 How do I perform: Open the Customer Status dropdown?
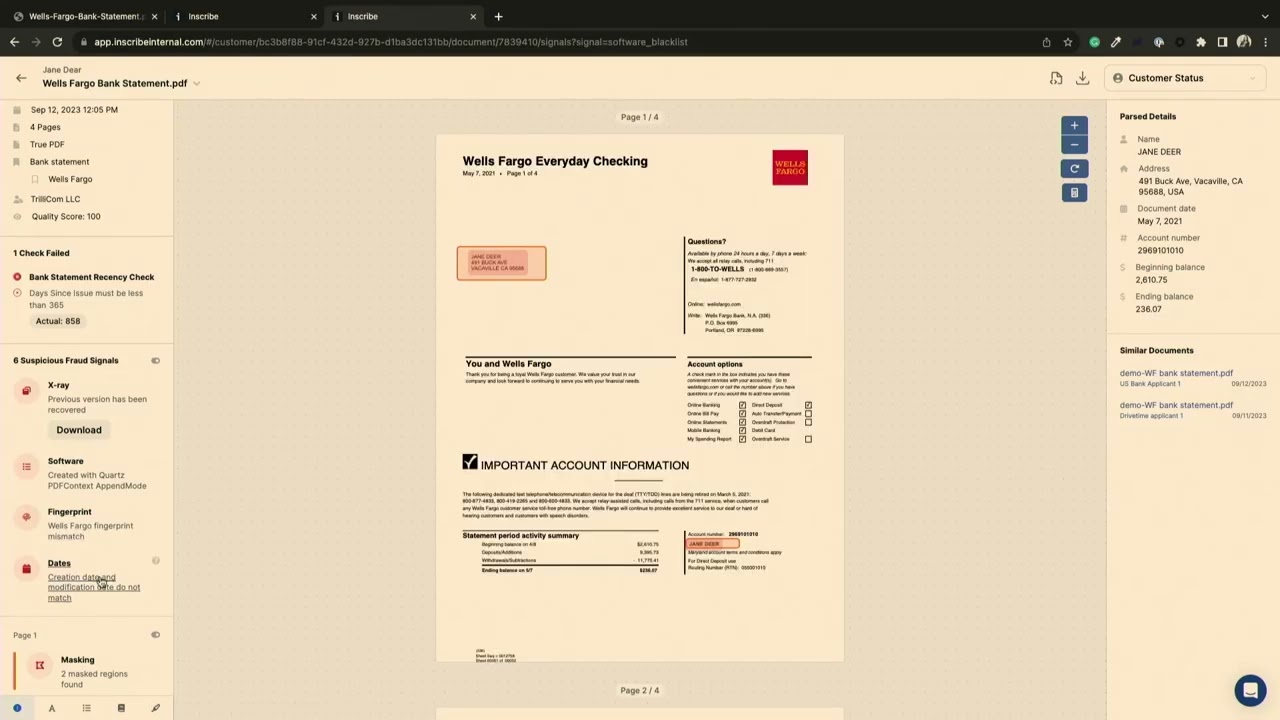click(x=1185, y=78)
